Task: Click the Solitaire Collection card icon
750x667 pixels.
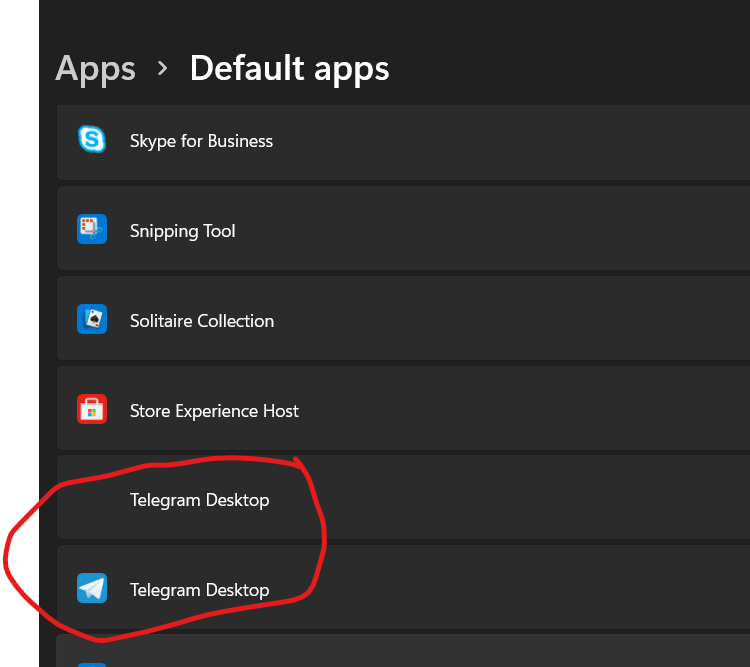Action: (92, 319)
